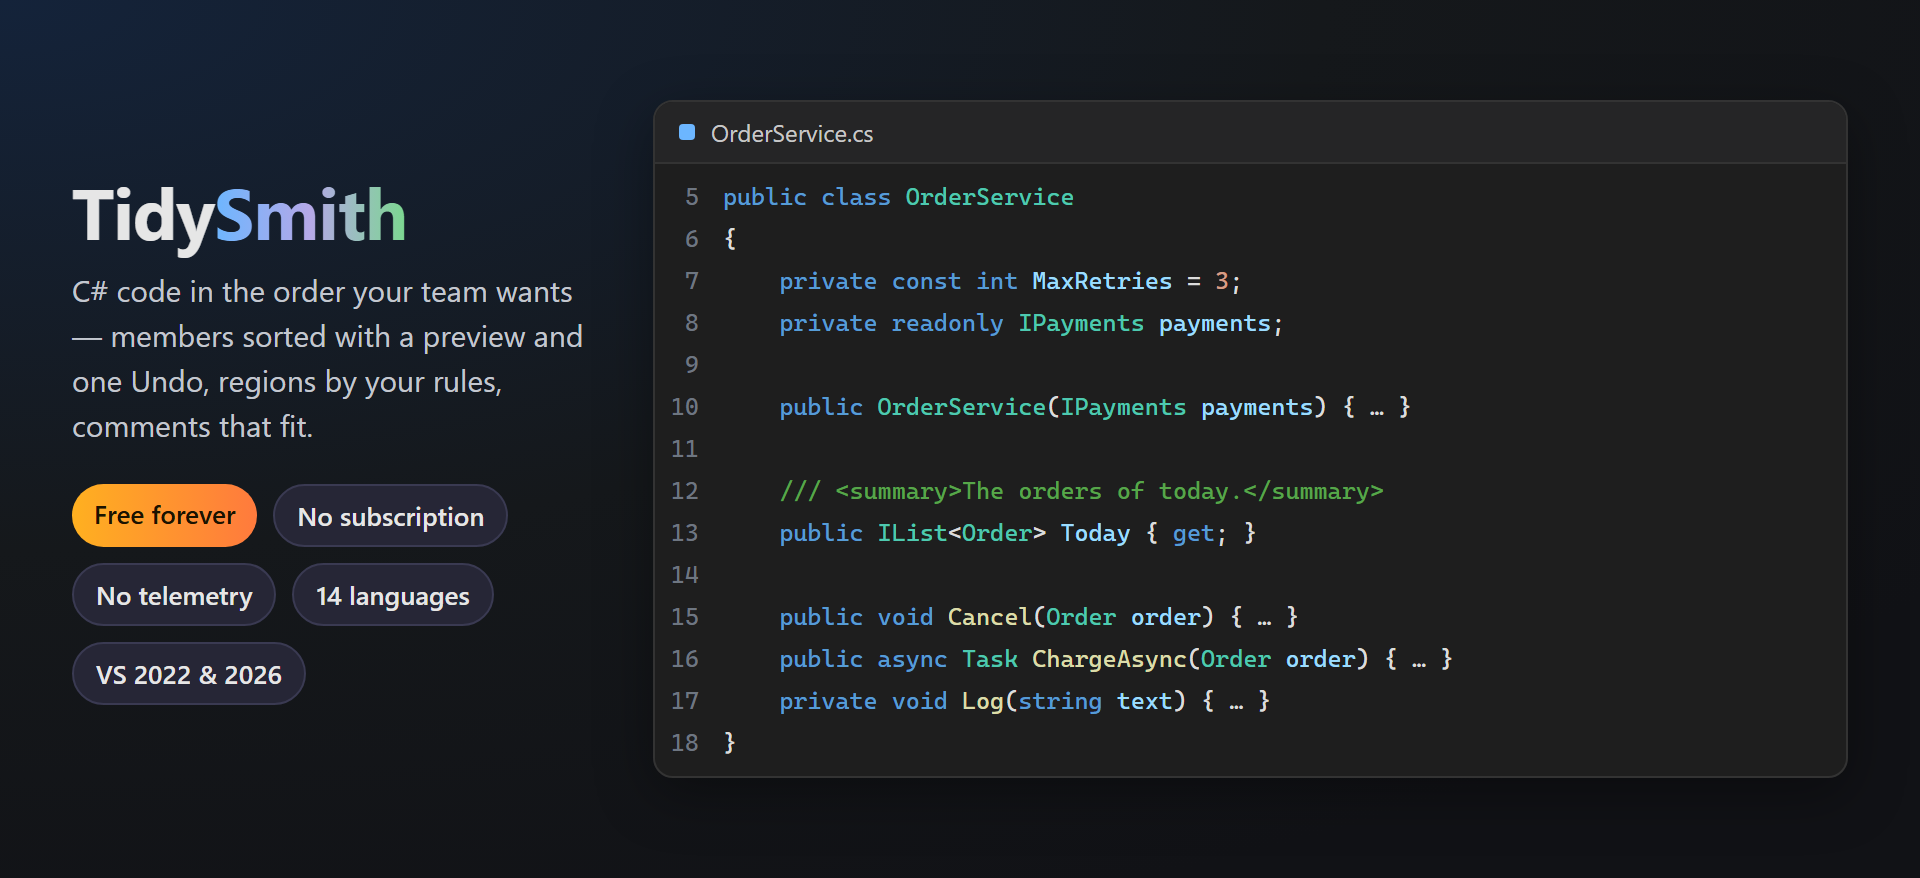Image resolution: width=1920 pixels, height=878 pixels.
Task: Click line number 9 in the gutter
Action: pos(692,365)
